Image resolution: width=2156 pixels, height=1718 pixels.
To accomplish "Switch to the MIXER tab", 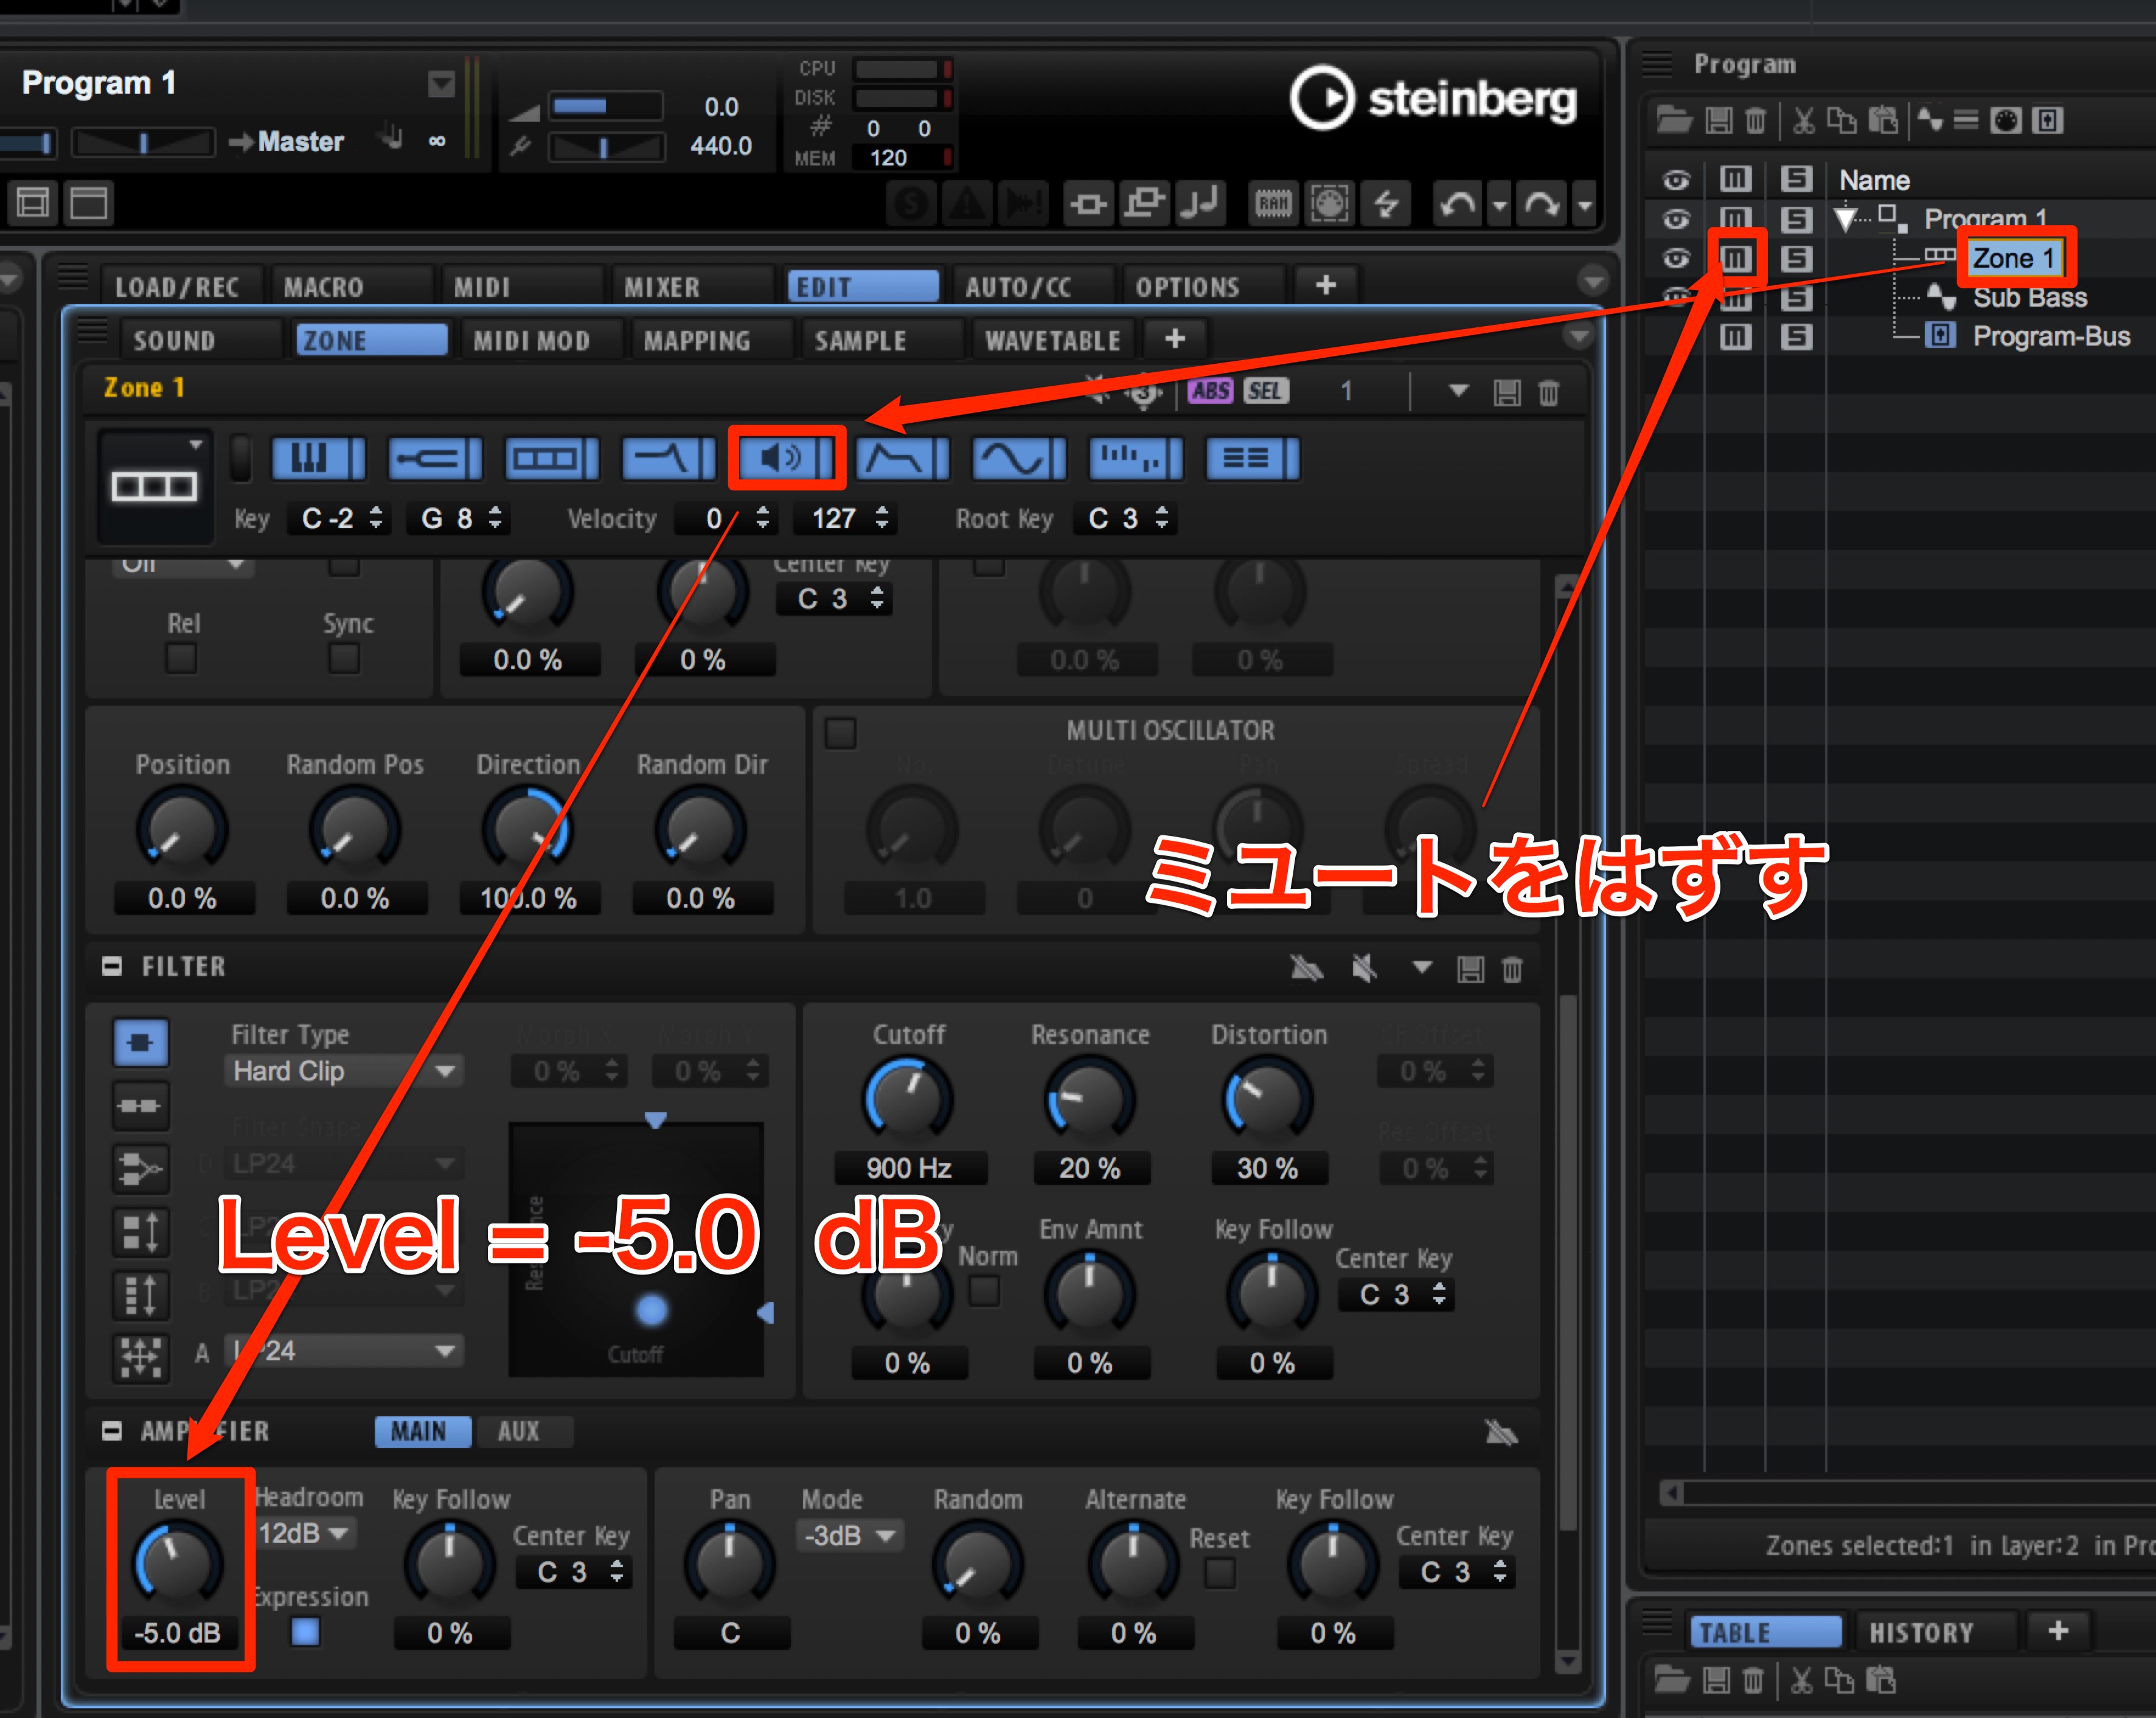I will [662, 287].
